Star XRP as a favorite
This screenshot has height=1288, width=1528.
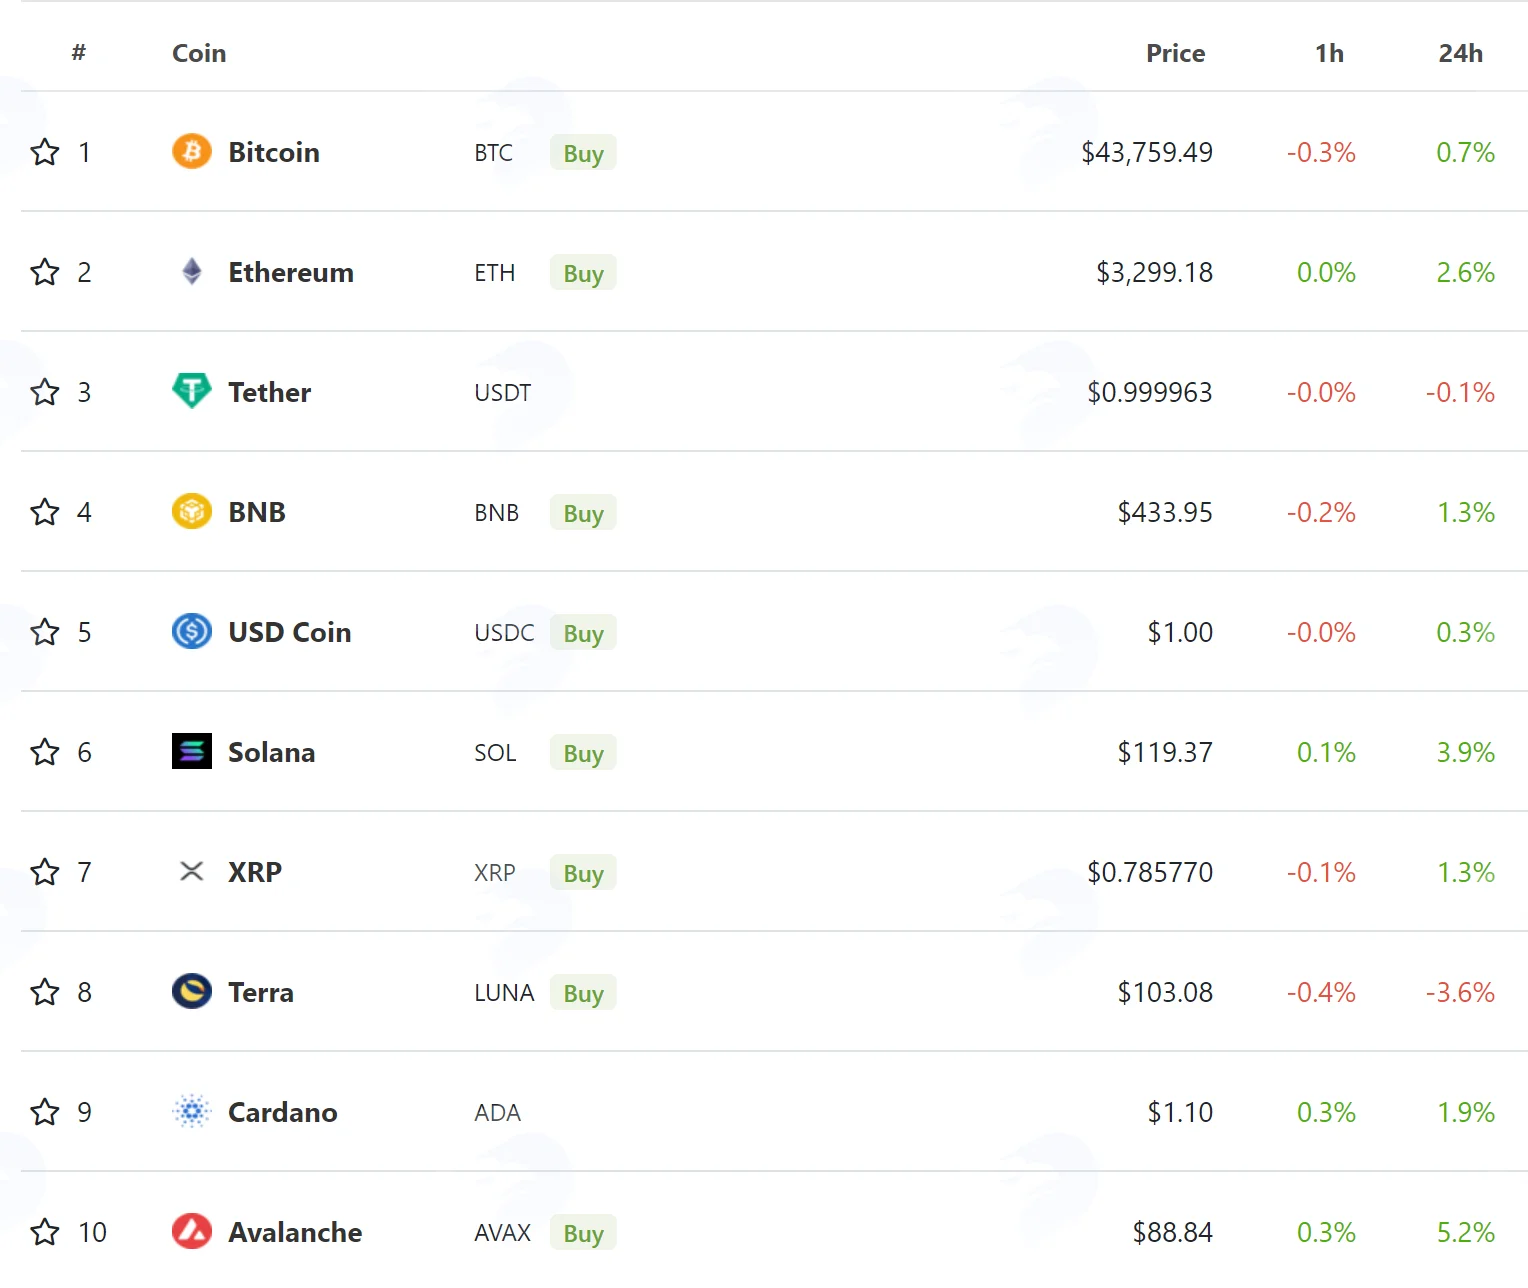pos(45,872)
